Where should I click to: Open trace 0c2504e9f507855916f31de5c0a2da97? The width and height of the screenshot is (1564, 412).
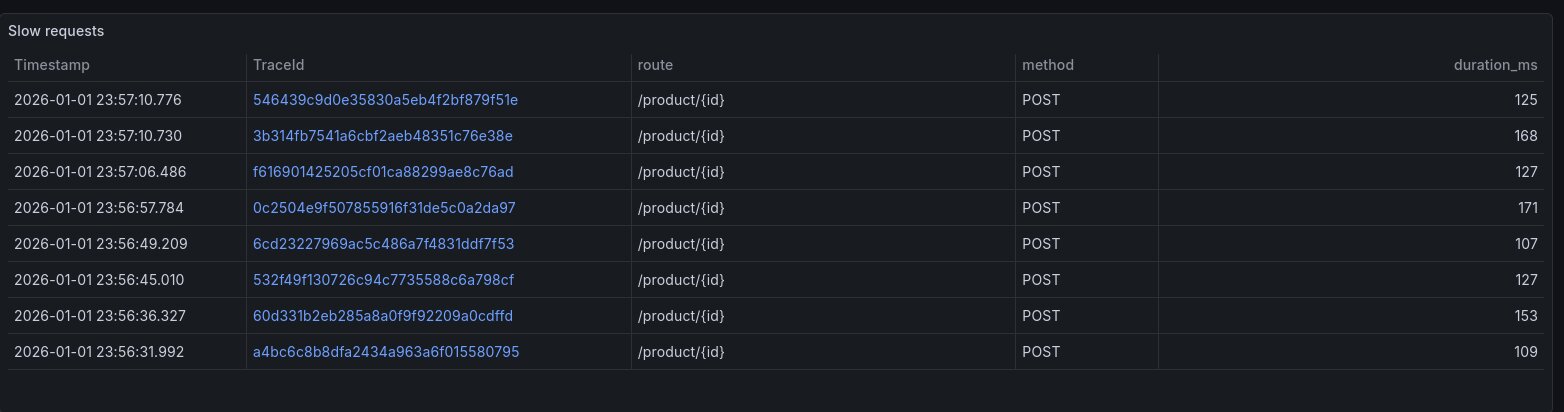coord(384,208)
